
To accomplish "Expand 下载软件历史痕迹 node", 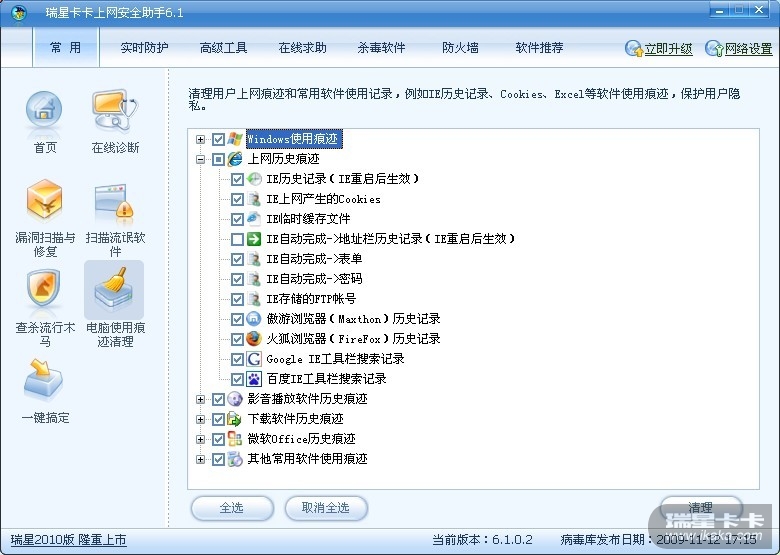I will (200, 419).
